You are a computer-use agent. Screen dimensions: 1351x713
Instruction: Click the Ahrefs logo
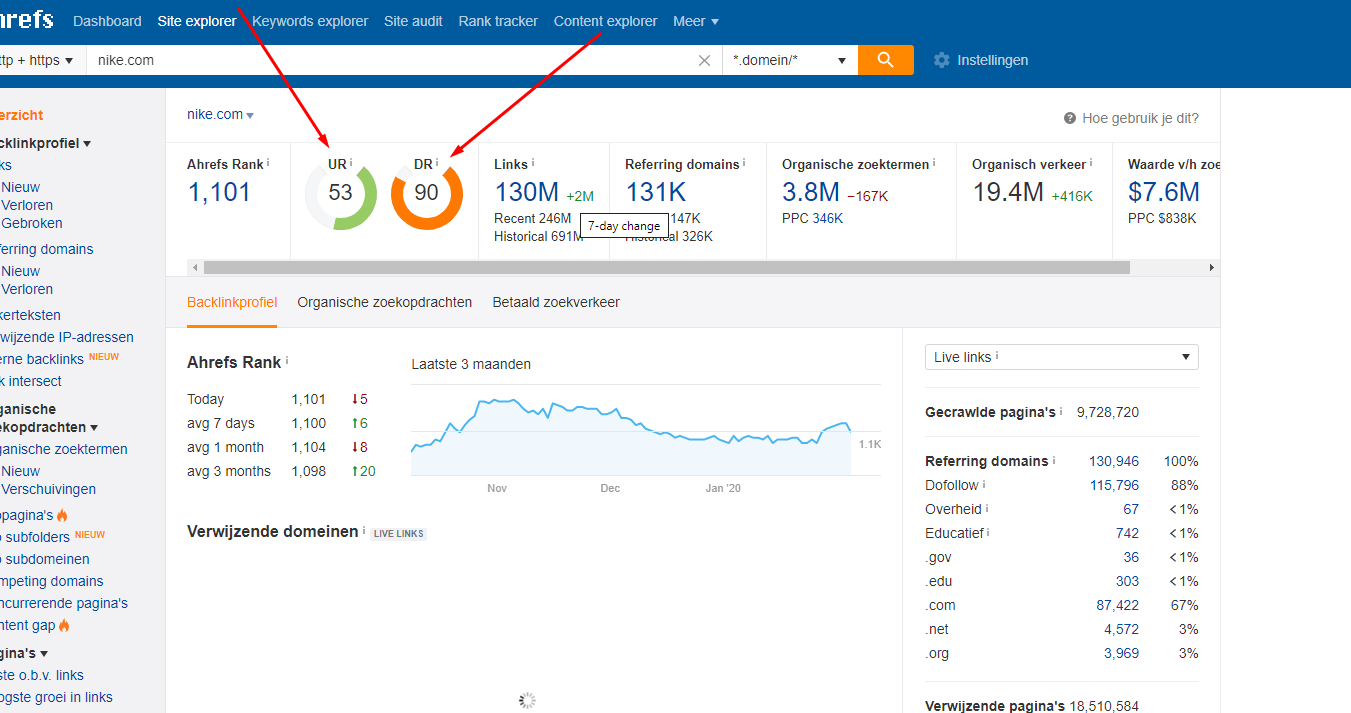27,21
